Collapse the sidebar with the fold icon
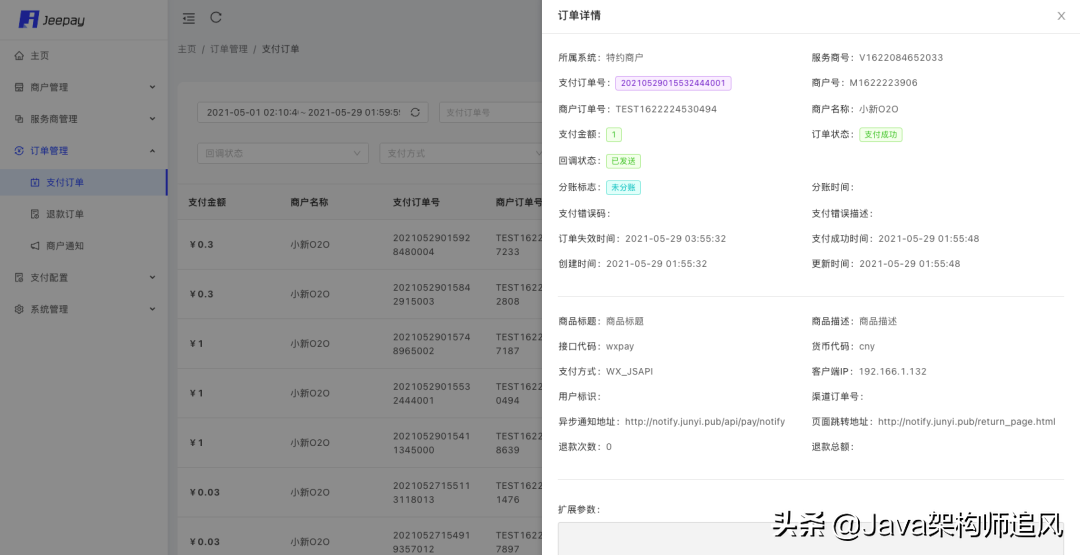The width and height of the screenshot is (1080, 555). (189, 19)
